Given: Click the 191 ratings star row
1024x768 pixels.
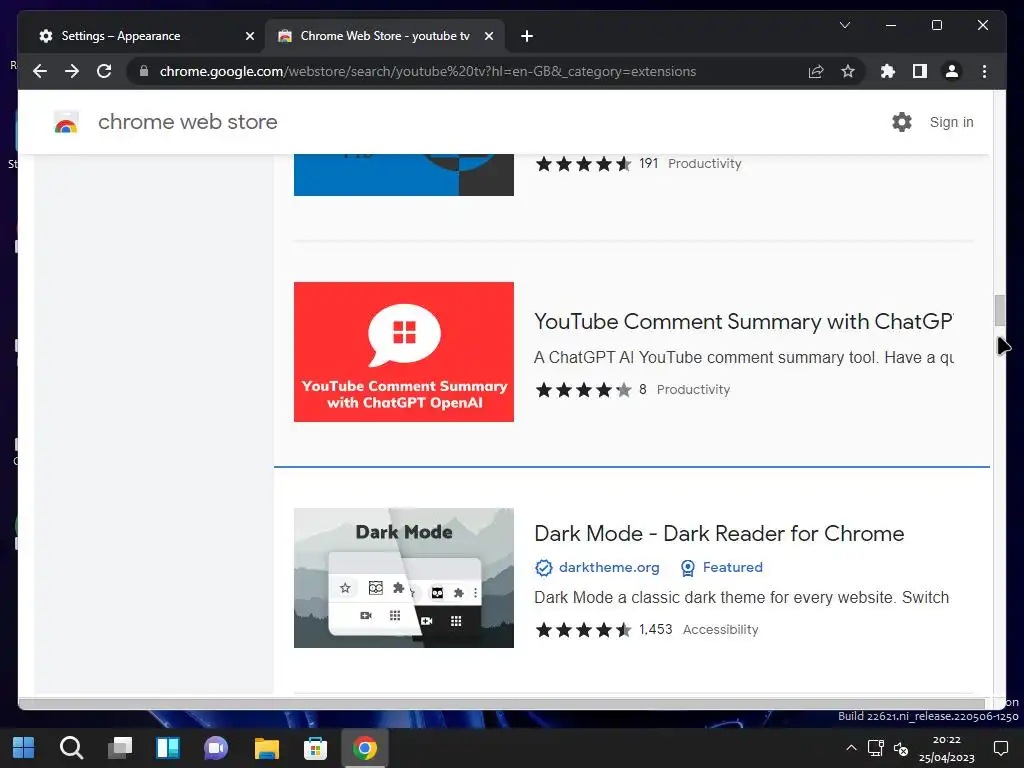Looking at the screenshot, I should 583,164.
